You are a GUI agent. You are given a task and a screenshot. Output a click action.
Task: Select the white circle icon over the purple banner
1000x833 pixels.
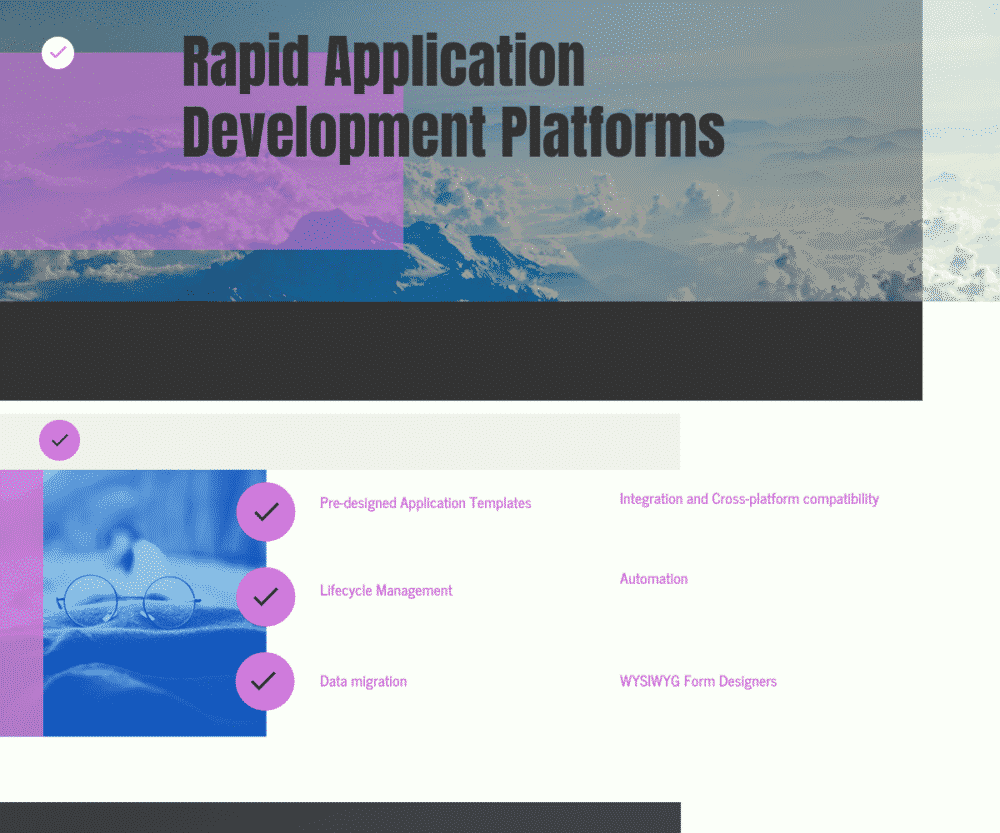[x=57, y=53]
